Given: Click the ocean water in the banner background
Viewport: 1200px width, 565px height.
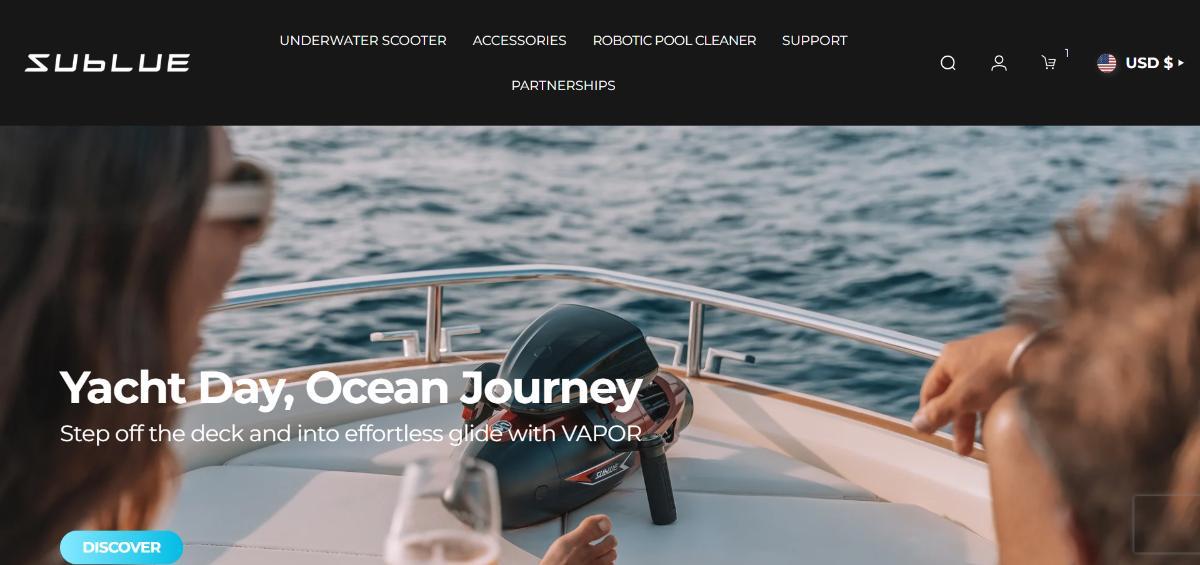Looking at the screenshot, I should pos(700,200).
